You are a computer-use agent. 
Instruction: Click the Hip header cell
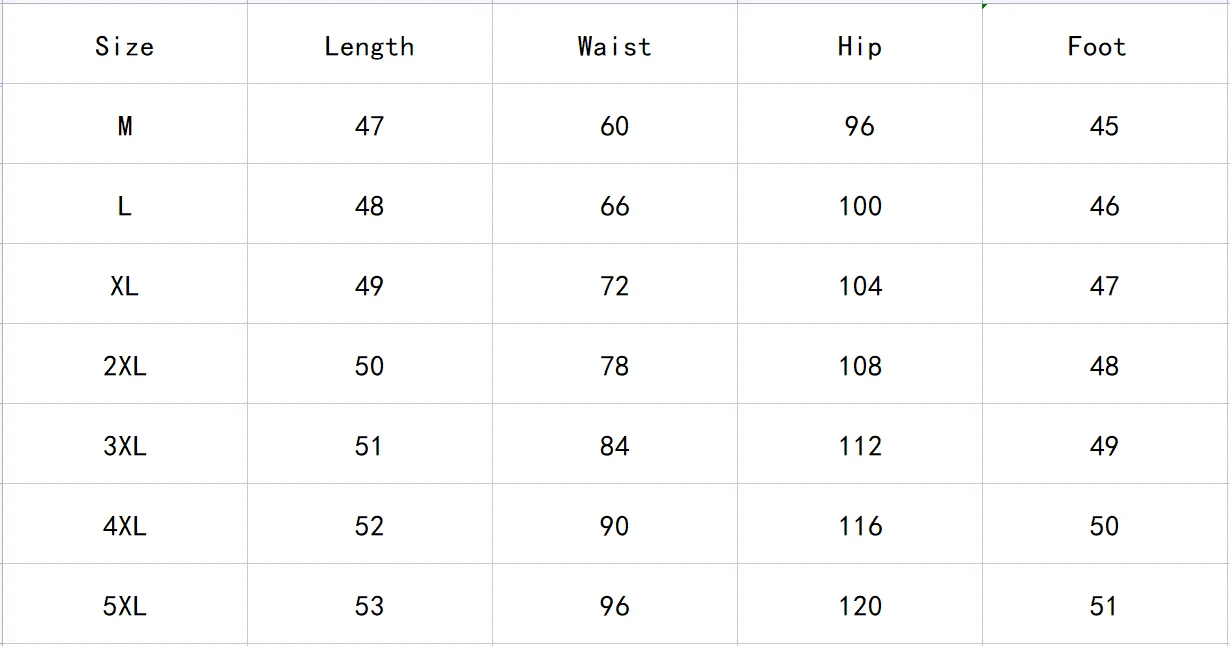click(x=859, y=46)
